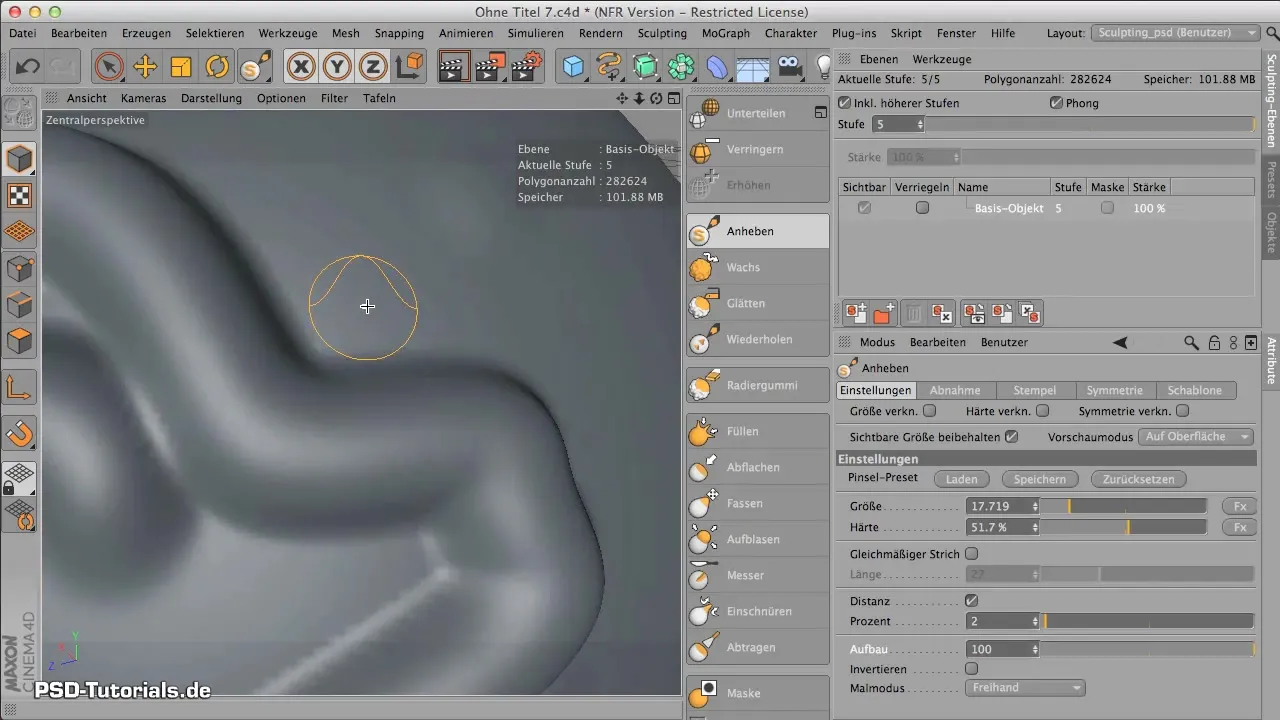Open the Sculpting menu in menu bar
This screenshot has width=1280, height=720.
pyautogui.click(x=662, y=33)
